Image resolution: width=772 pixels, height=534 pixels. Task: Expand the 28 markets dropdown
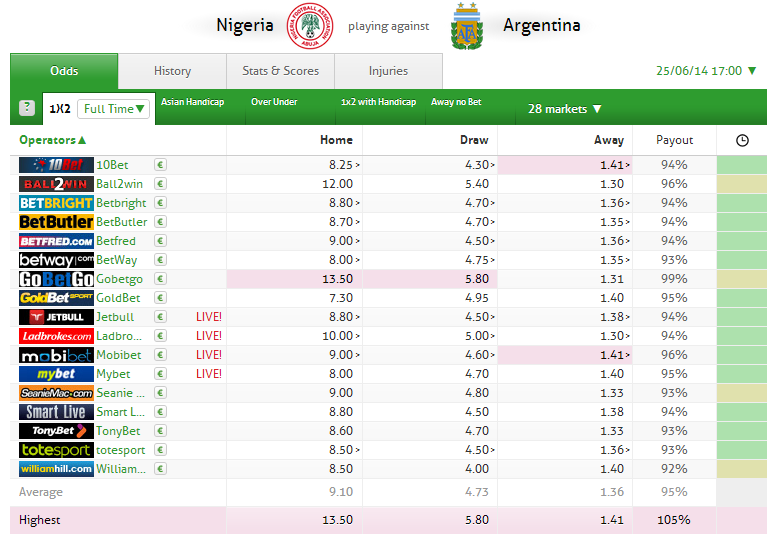click(x=565, y=109)
